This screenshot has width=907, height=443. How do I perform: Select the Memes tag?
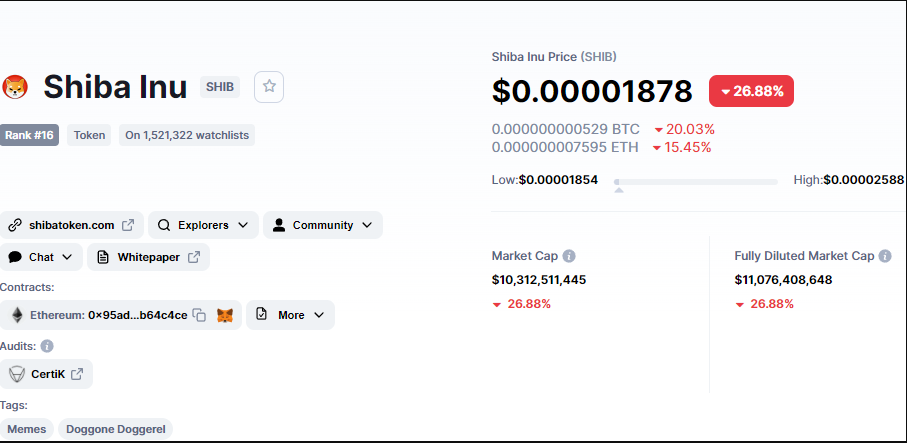[x=27, y=429]
